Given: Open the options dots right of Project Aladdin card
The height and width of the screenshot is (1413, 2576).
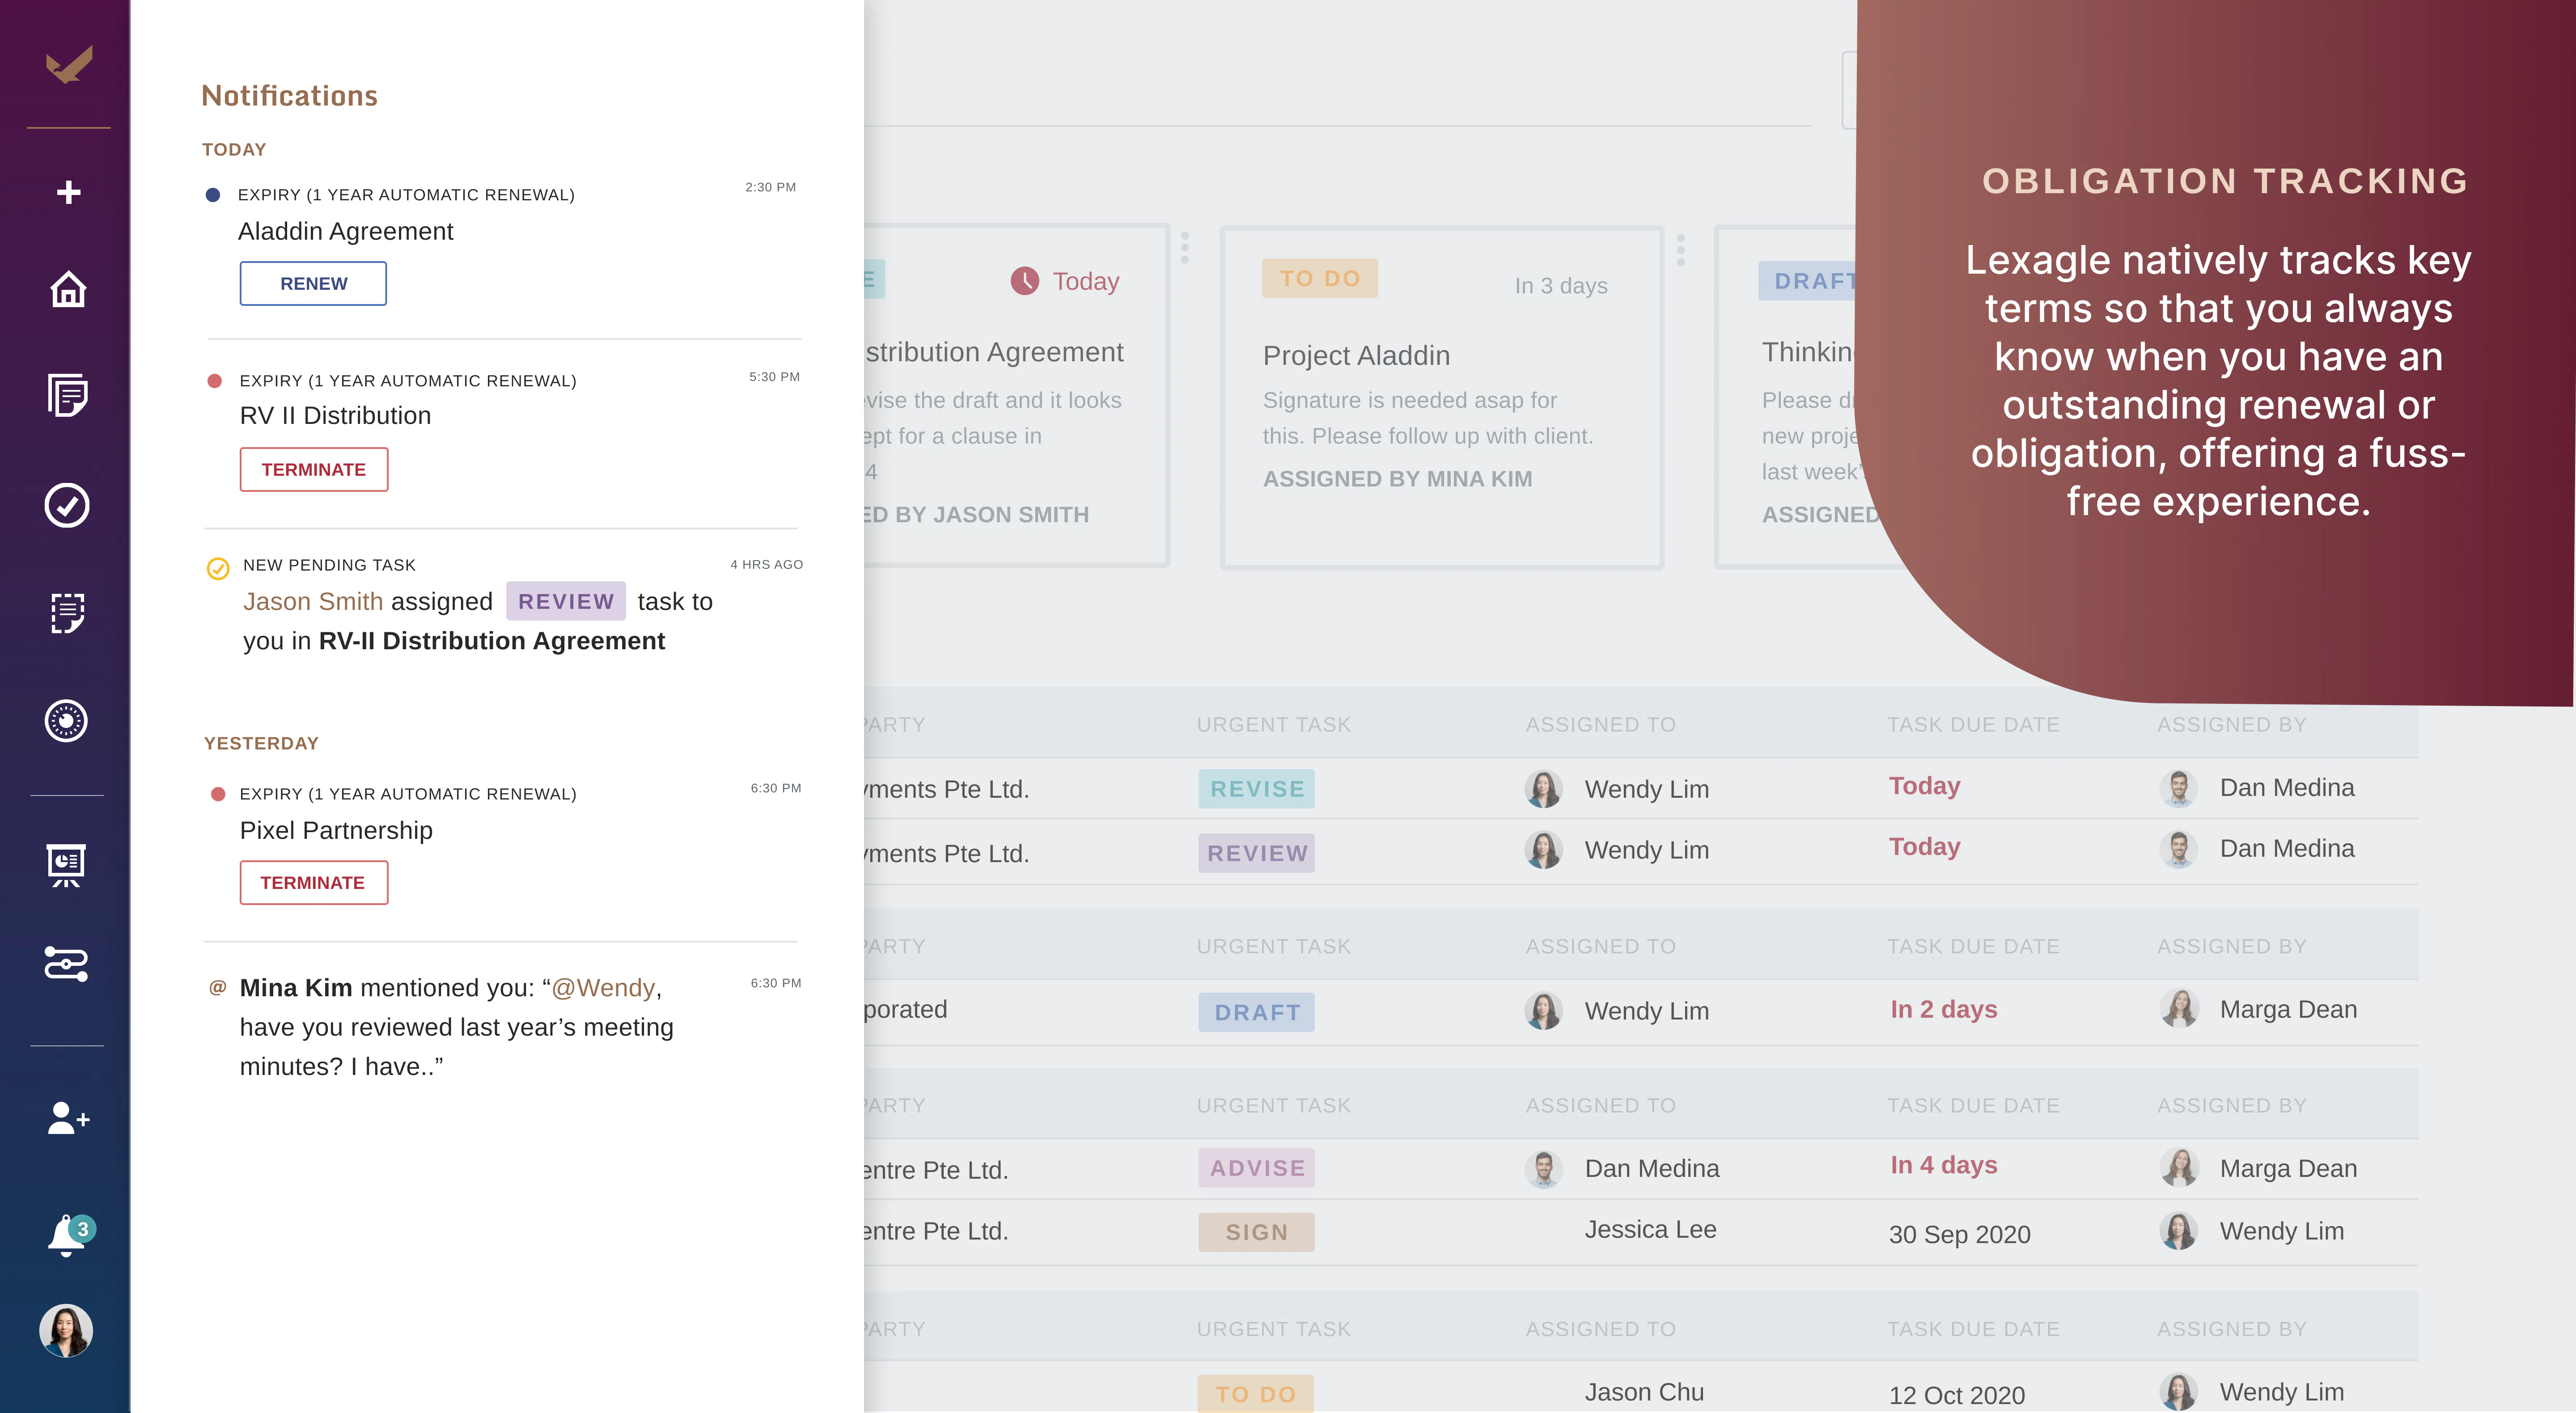Looking at the screenshot, I should click(x=1681, y=250).
